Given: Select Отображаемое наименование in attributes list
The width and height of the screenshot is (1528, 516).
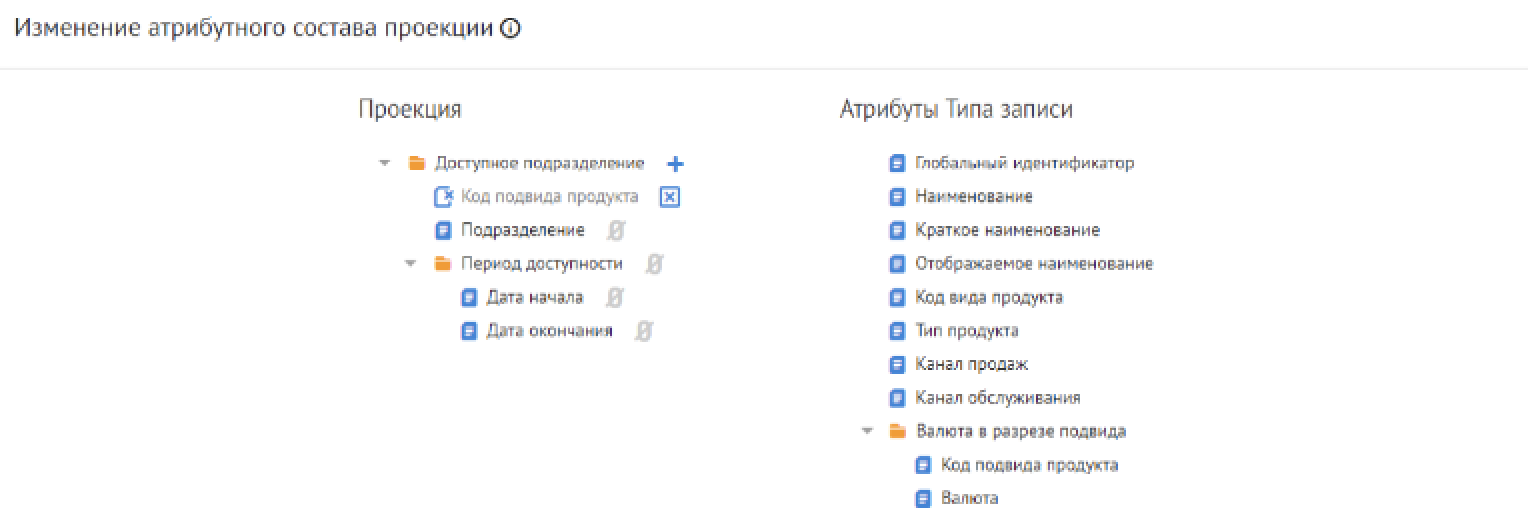Looking at the screenshot, I should tap(1033, 264).
